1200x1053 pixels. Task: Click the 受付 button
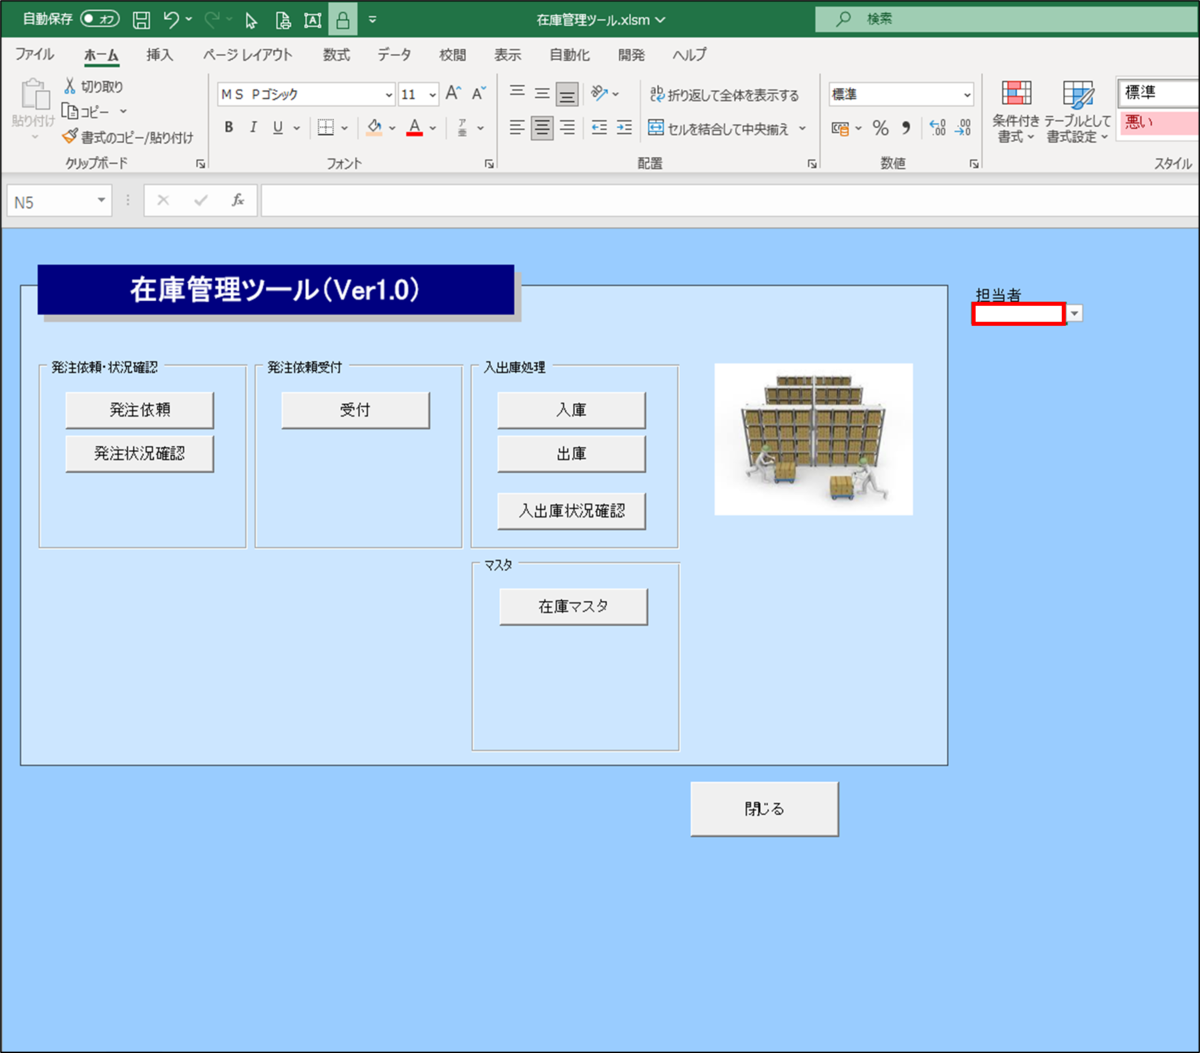tap(355, 410)
